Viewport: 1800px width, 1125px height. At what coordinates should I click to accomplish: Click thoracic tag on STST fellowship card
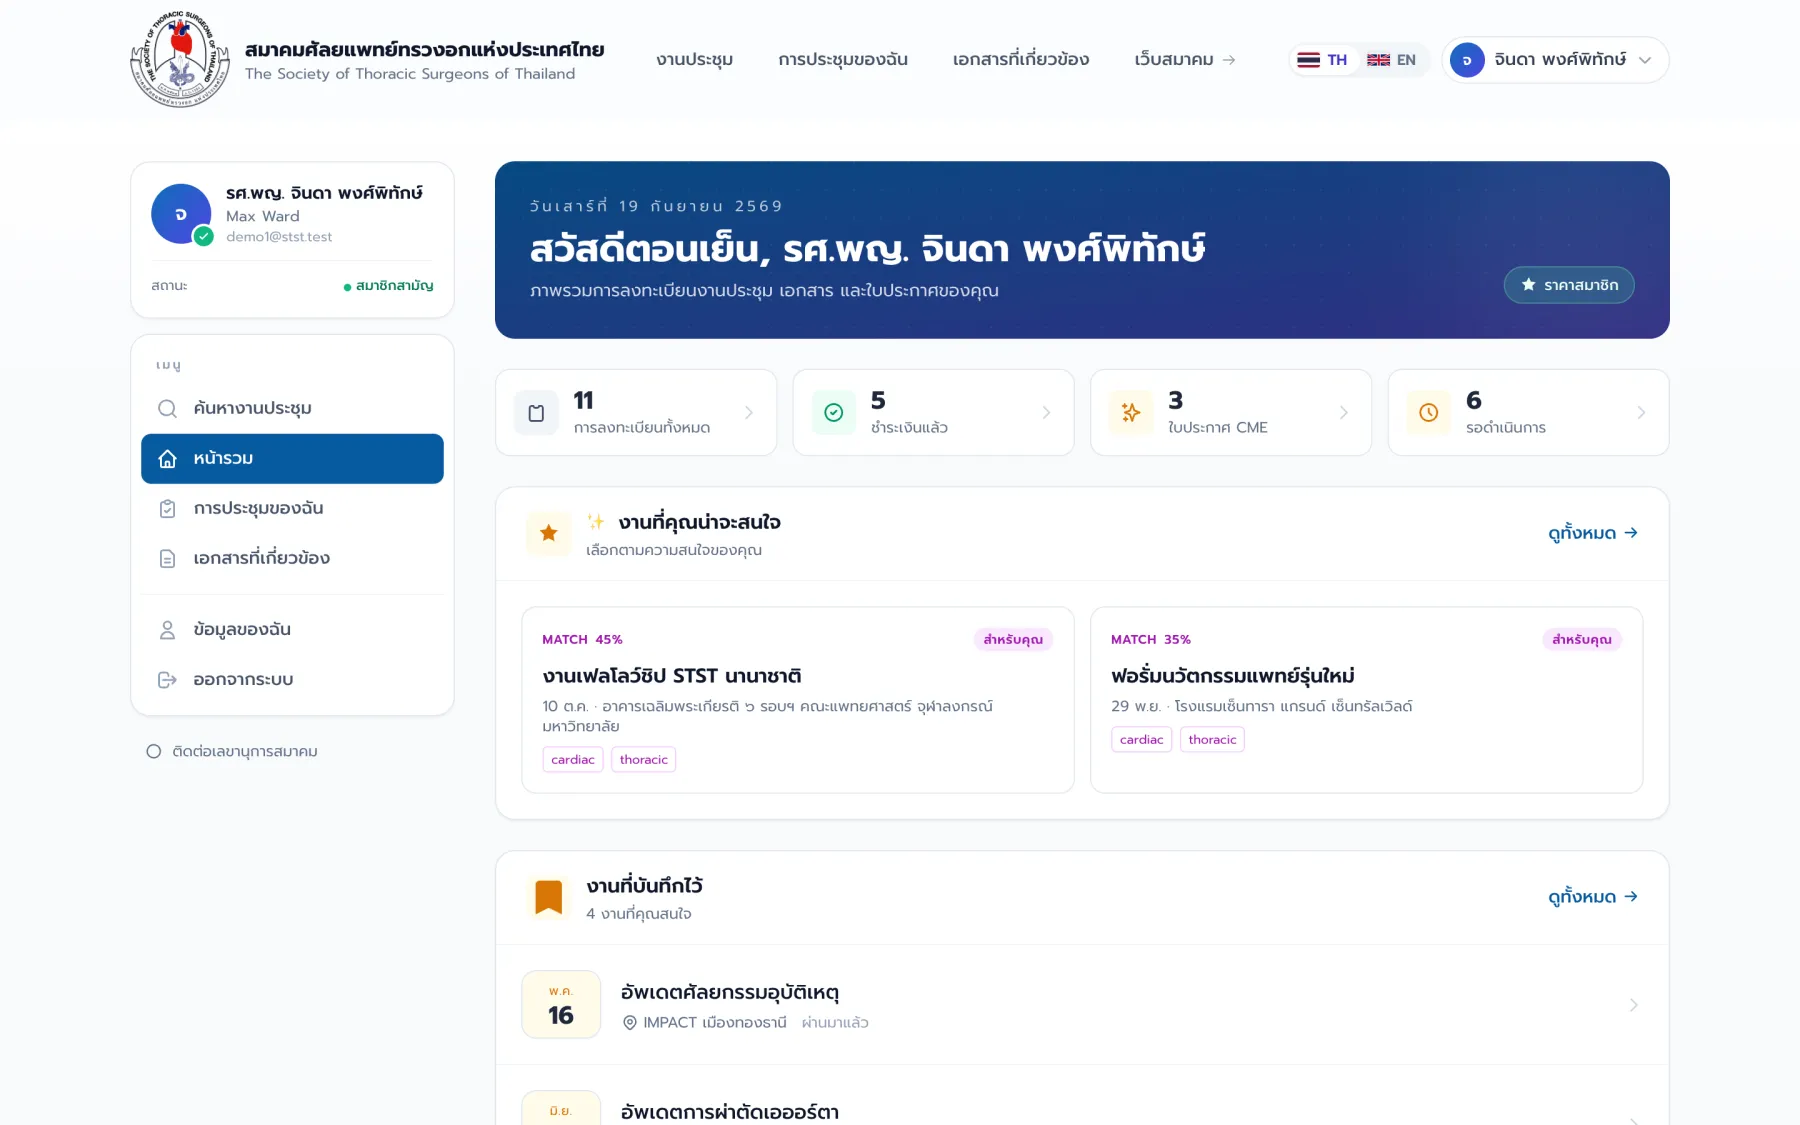pyautogui.click(x=644, y=760)
